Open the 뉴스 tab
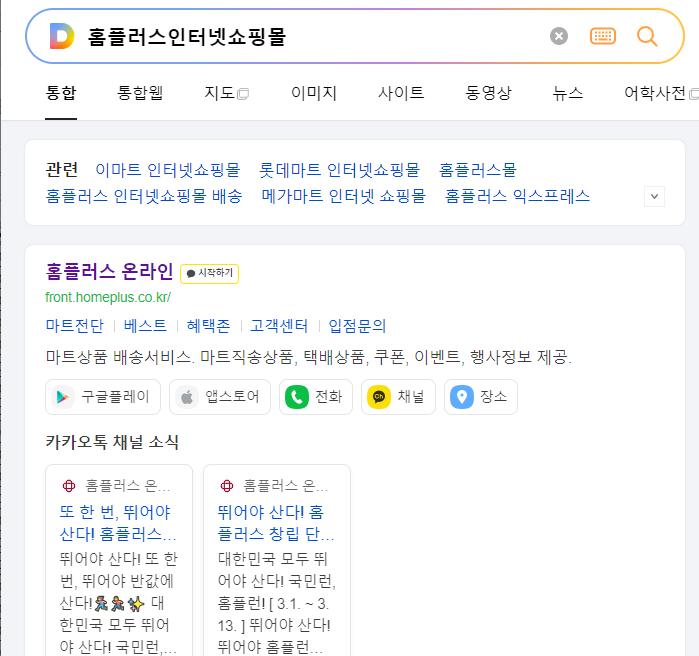 pos(567,93)
